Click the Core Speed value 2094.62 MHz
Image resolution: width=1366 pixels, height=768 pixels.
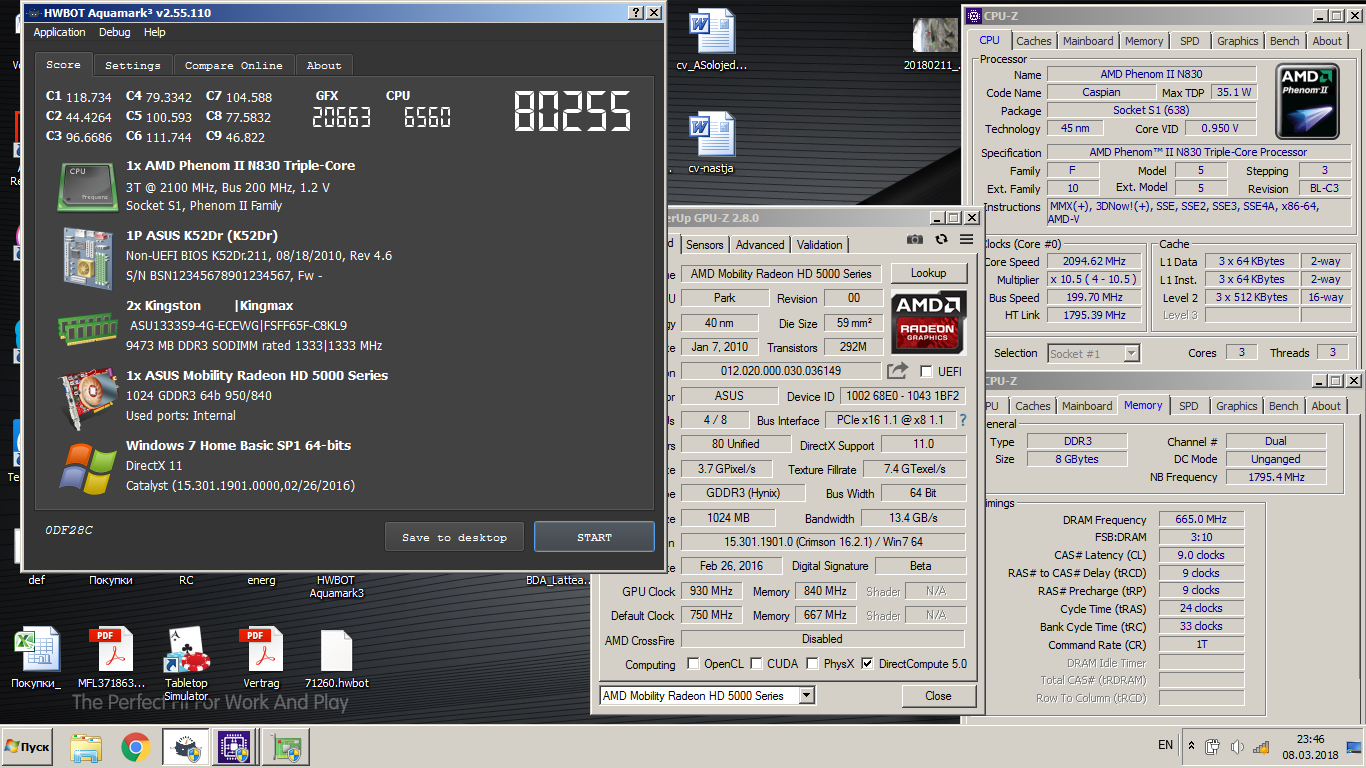1094,261
